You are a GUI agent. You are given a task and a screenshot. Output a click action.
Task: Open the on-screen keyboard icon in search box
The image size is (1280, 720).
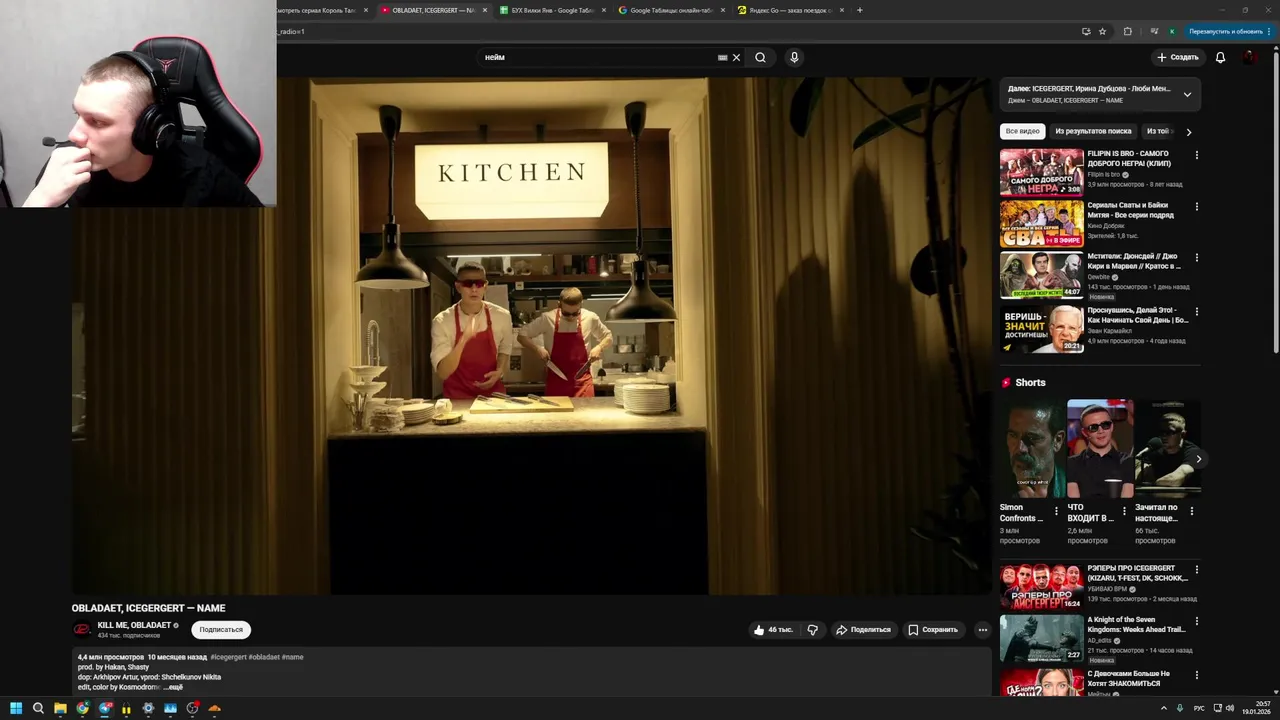pyautogui.click(x=722, y=57)
